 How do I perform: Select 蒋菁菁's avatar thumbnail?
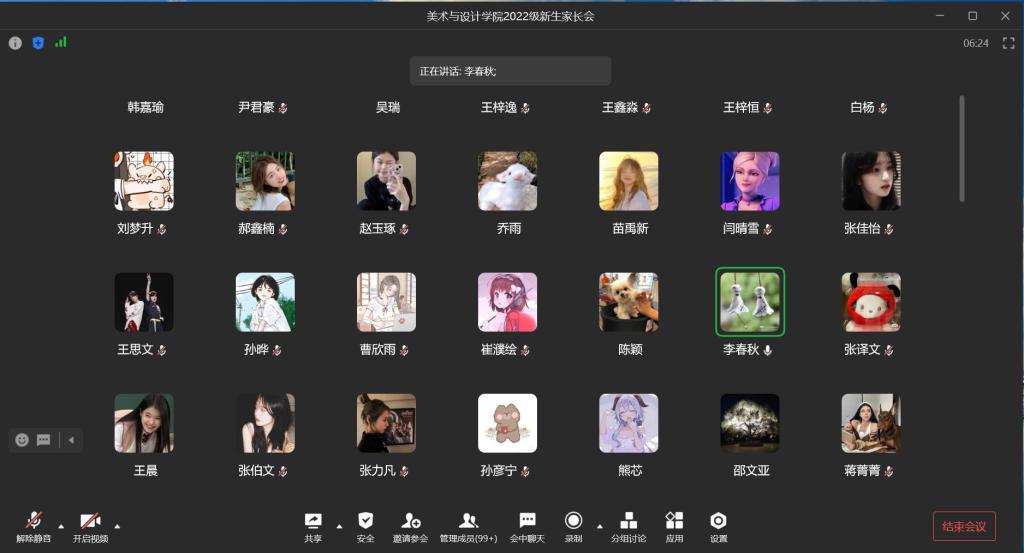coord(871,423)
